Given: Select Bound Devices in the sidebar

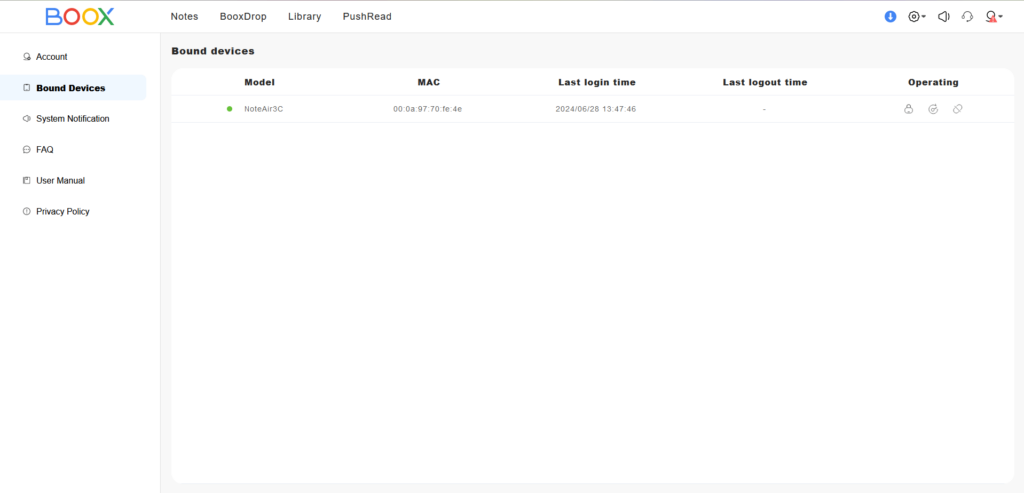Looking at the screenshot, I should 70,88.
